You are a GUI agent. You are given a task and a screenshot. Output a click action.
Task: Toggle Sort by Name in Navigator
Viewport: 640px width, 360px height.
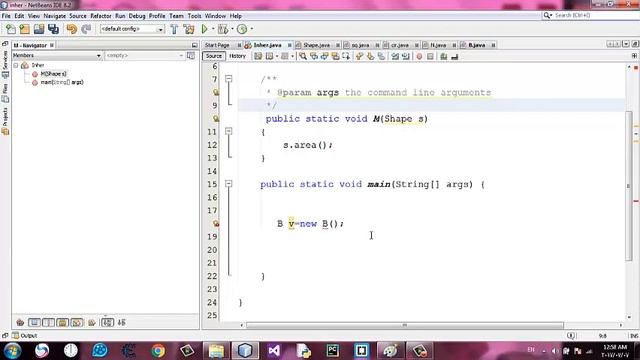(107, 322)
